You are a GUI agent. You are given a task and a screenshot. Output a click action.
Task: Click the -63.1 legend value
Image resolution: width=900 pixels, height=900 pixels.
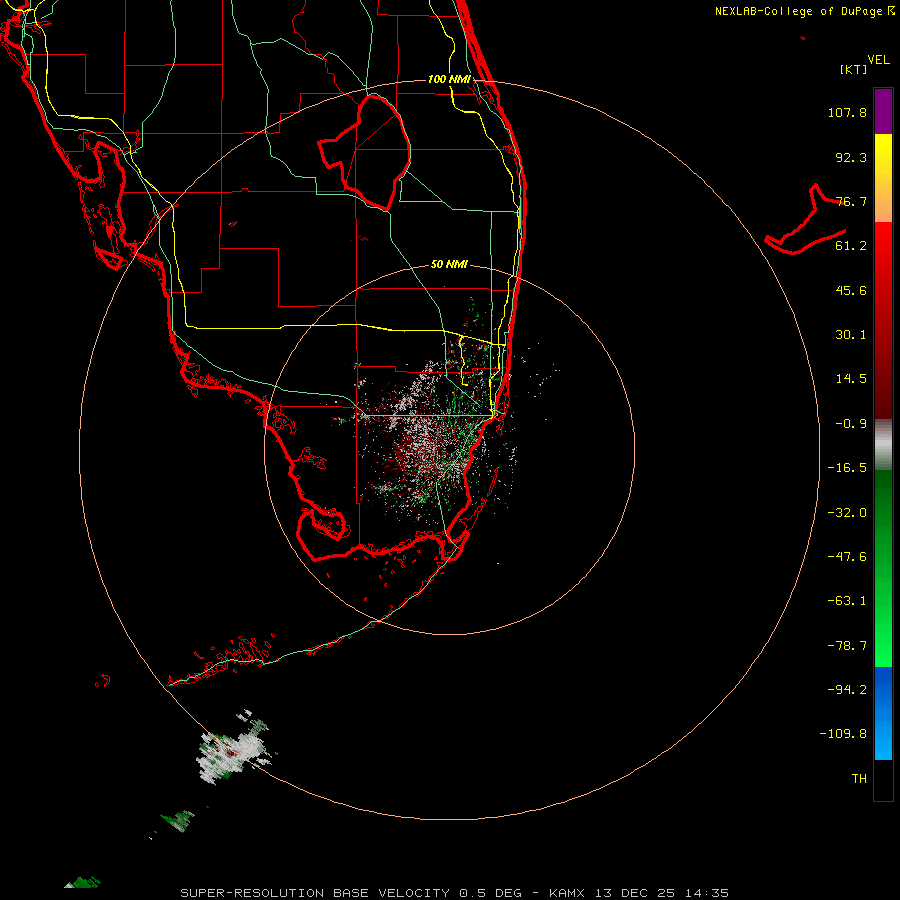847,601
